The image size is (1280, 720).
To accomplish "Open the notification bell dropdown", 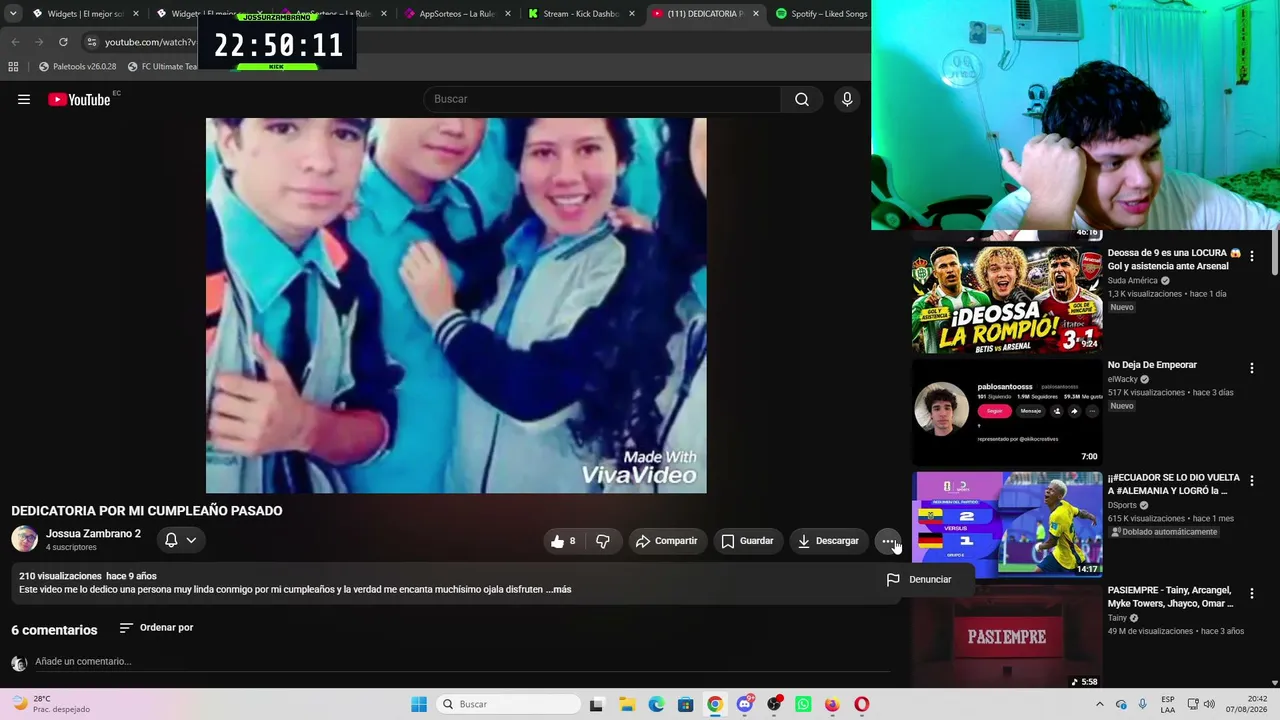I will 180,540.
